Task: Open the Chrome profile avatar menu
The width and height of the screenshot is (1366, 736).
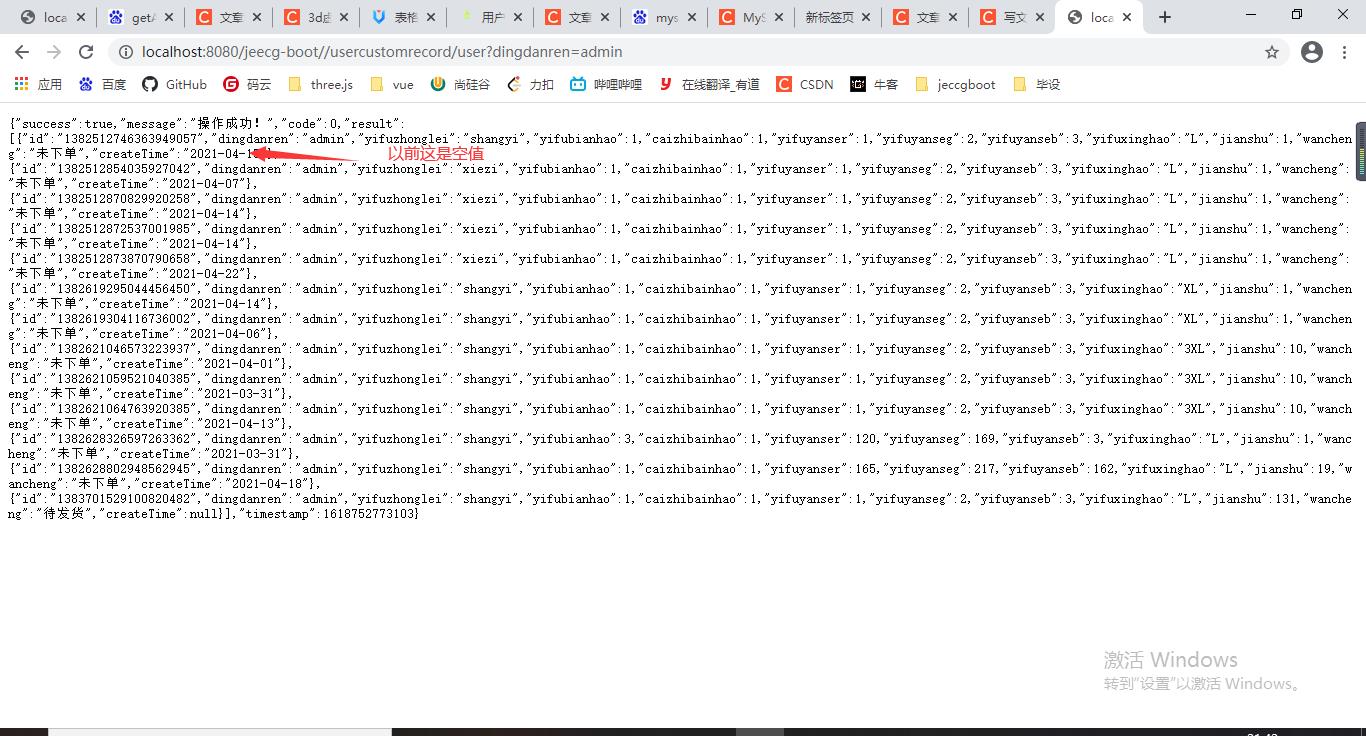Action: (x=1312, y=52)
